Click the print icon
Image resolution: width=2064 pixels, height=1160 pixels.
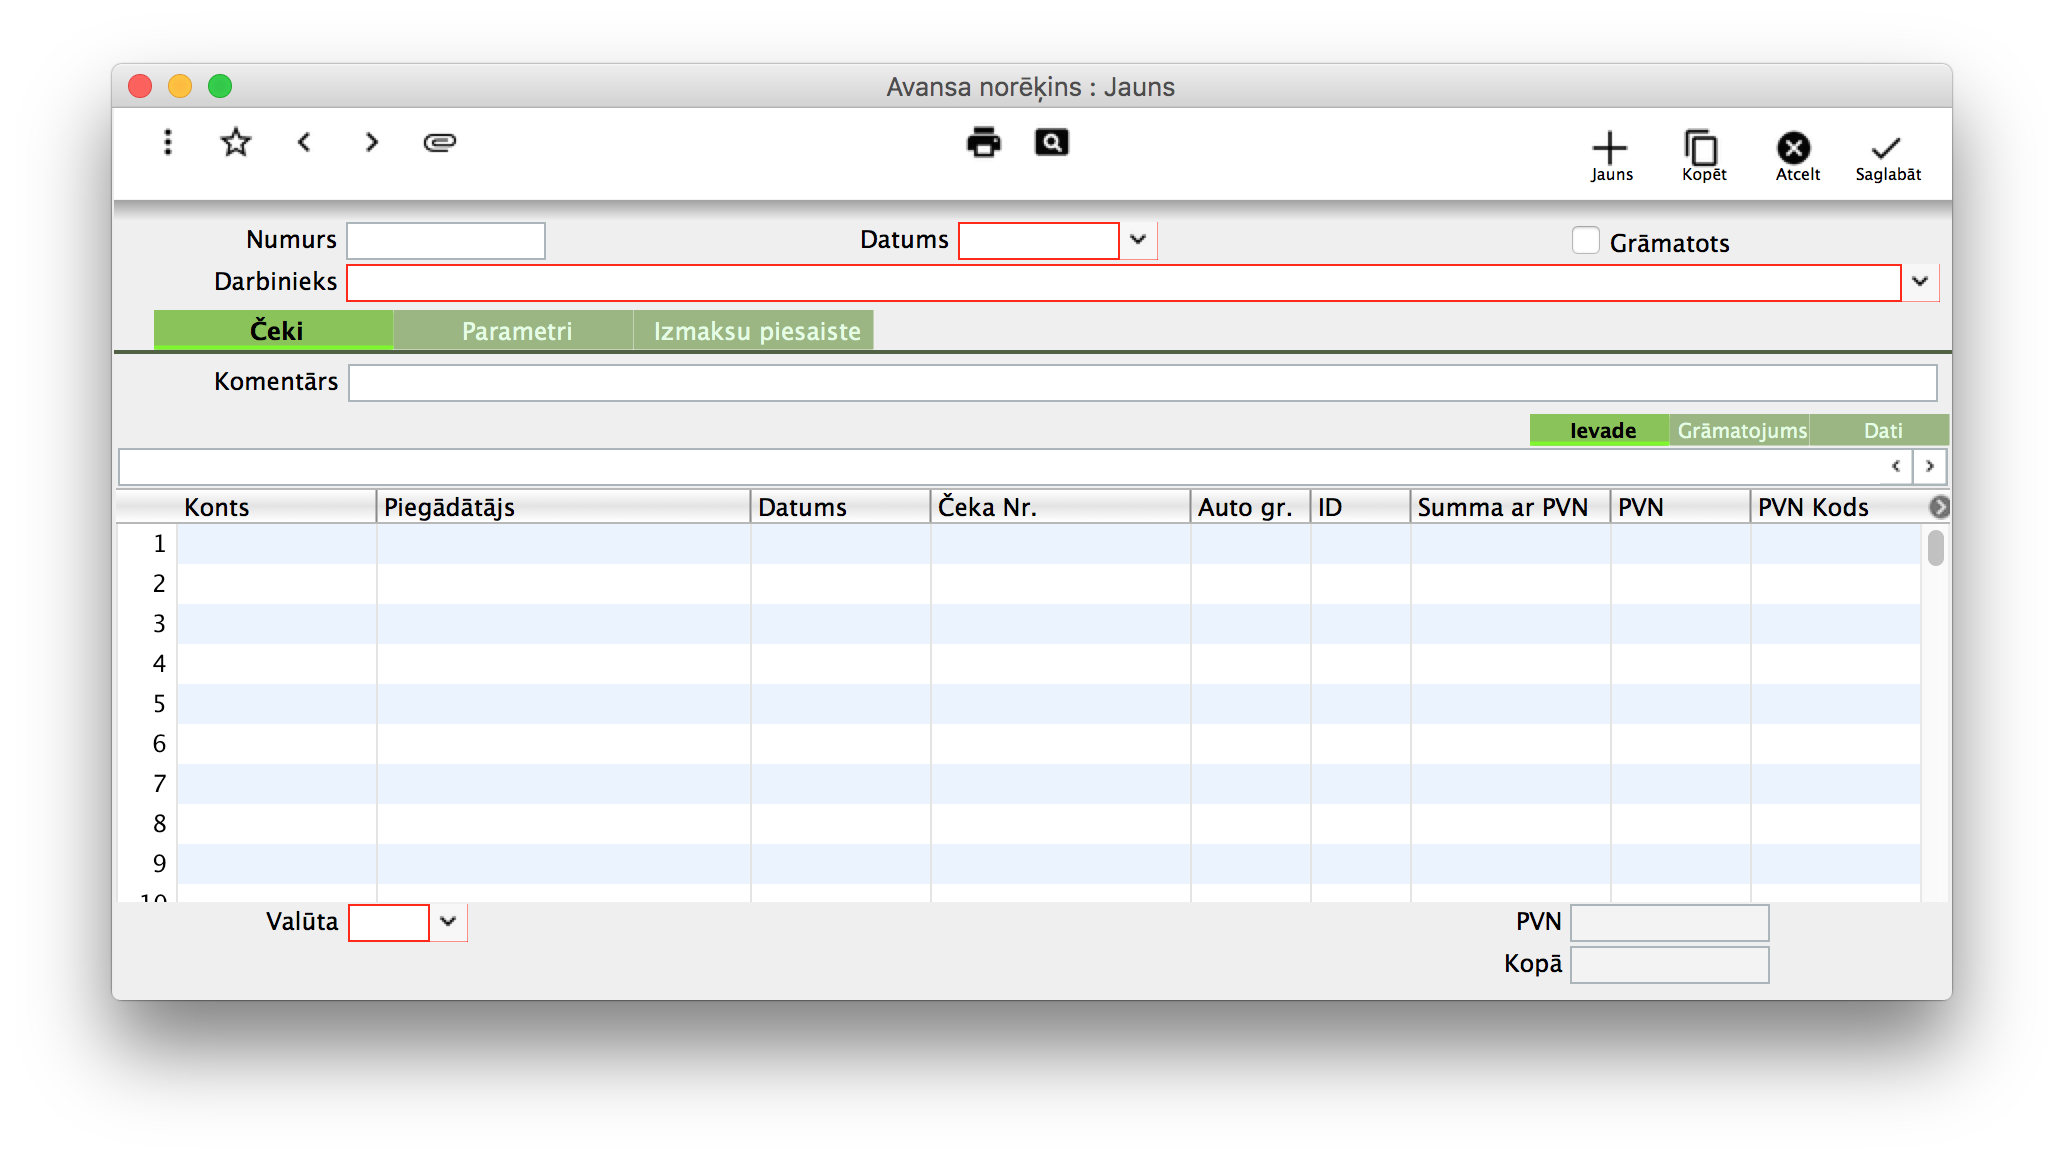pos(984,142)
